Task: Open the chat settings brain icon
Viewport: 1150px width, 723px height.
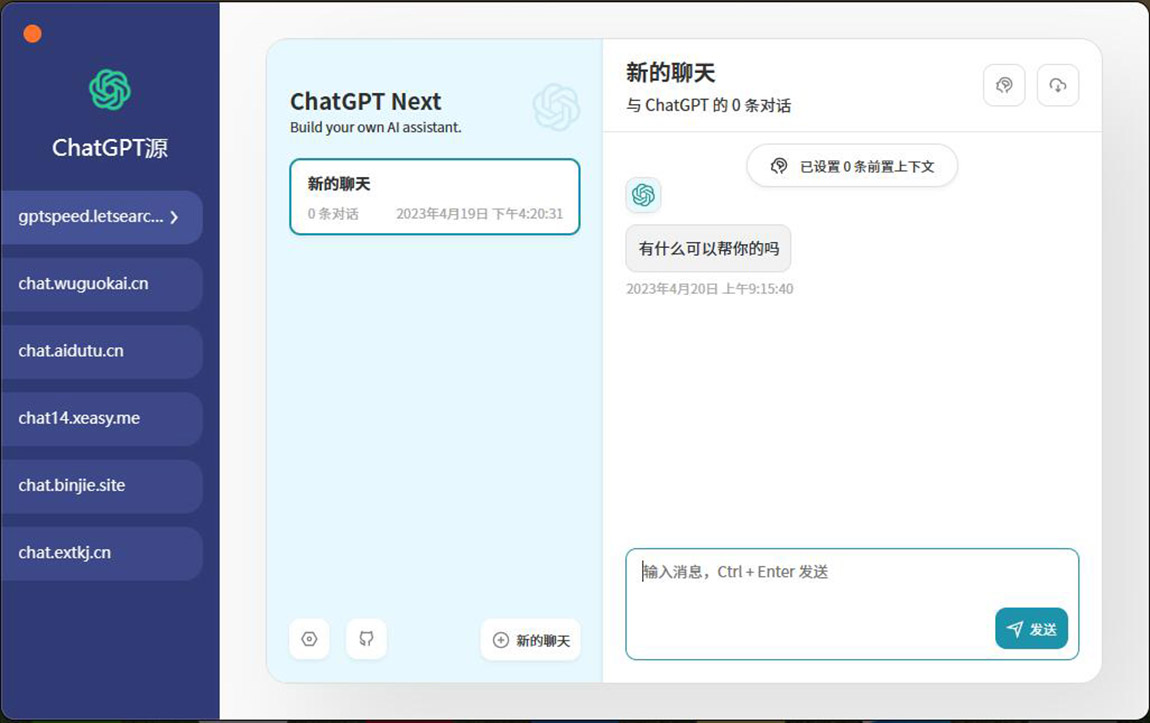Action: (x=1004, y=85)
